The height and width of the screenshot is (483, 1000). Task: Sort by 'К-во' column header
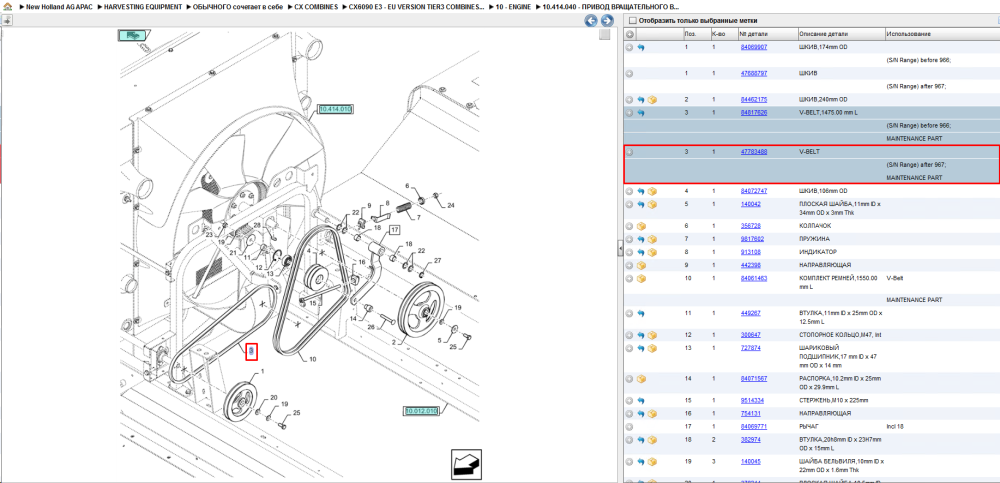click(718, 34)
